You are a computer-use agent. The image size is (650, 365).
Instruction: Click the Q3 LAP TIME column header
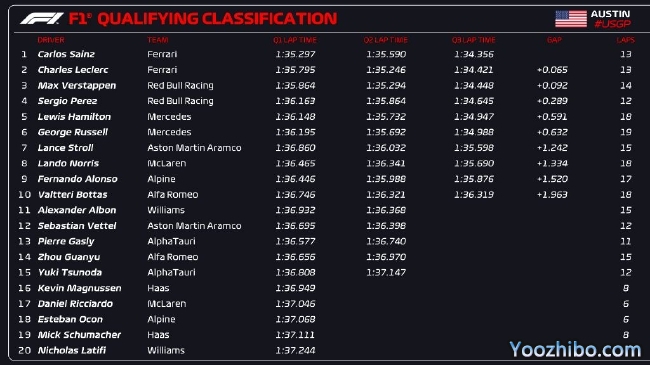click(473, 40)
